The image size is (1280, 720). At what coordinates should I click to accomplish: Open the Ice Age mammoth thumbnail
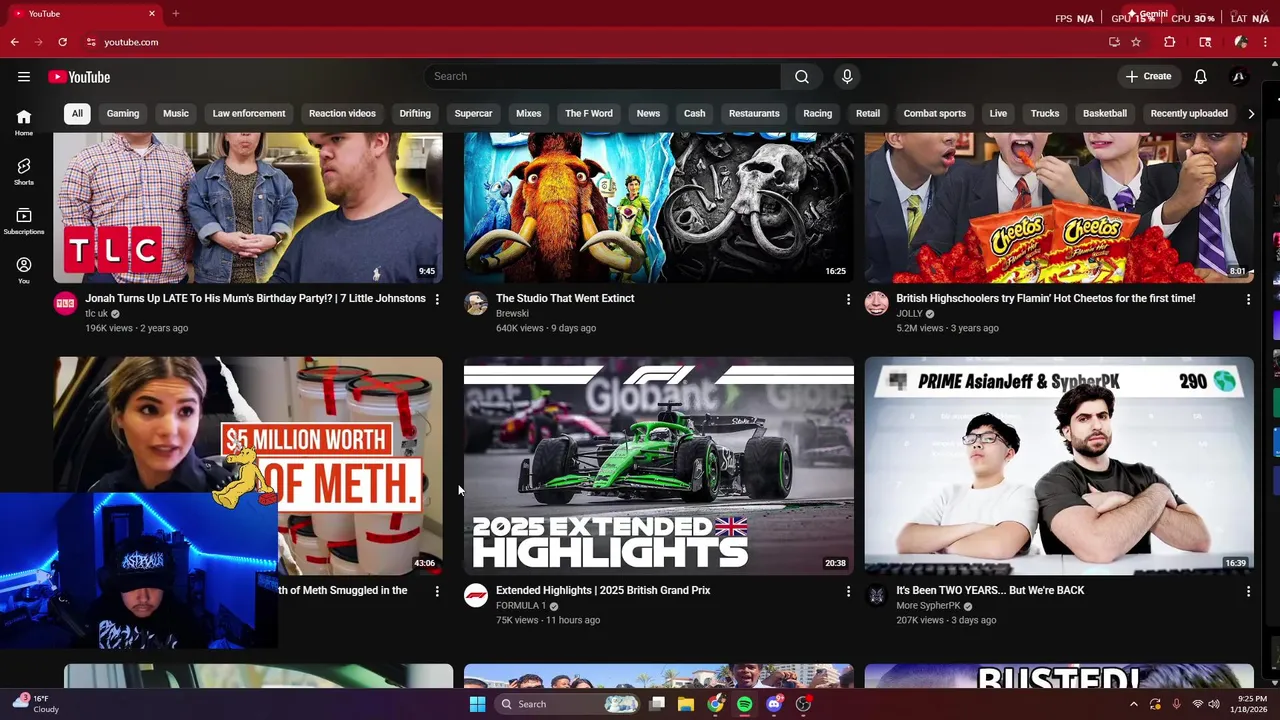click(659, 208)
